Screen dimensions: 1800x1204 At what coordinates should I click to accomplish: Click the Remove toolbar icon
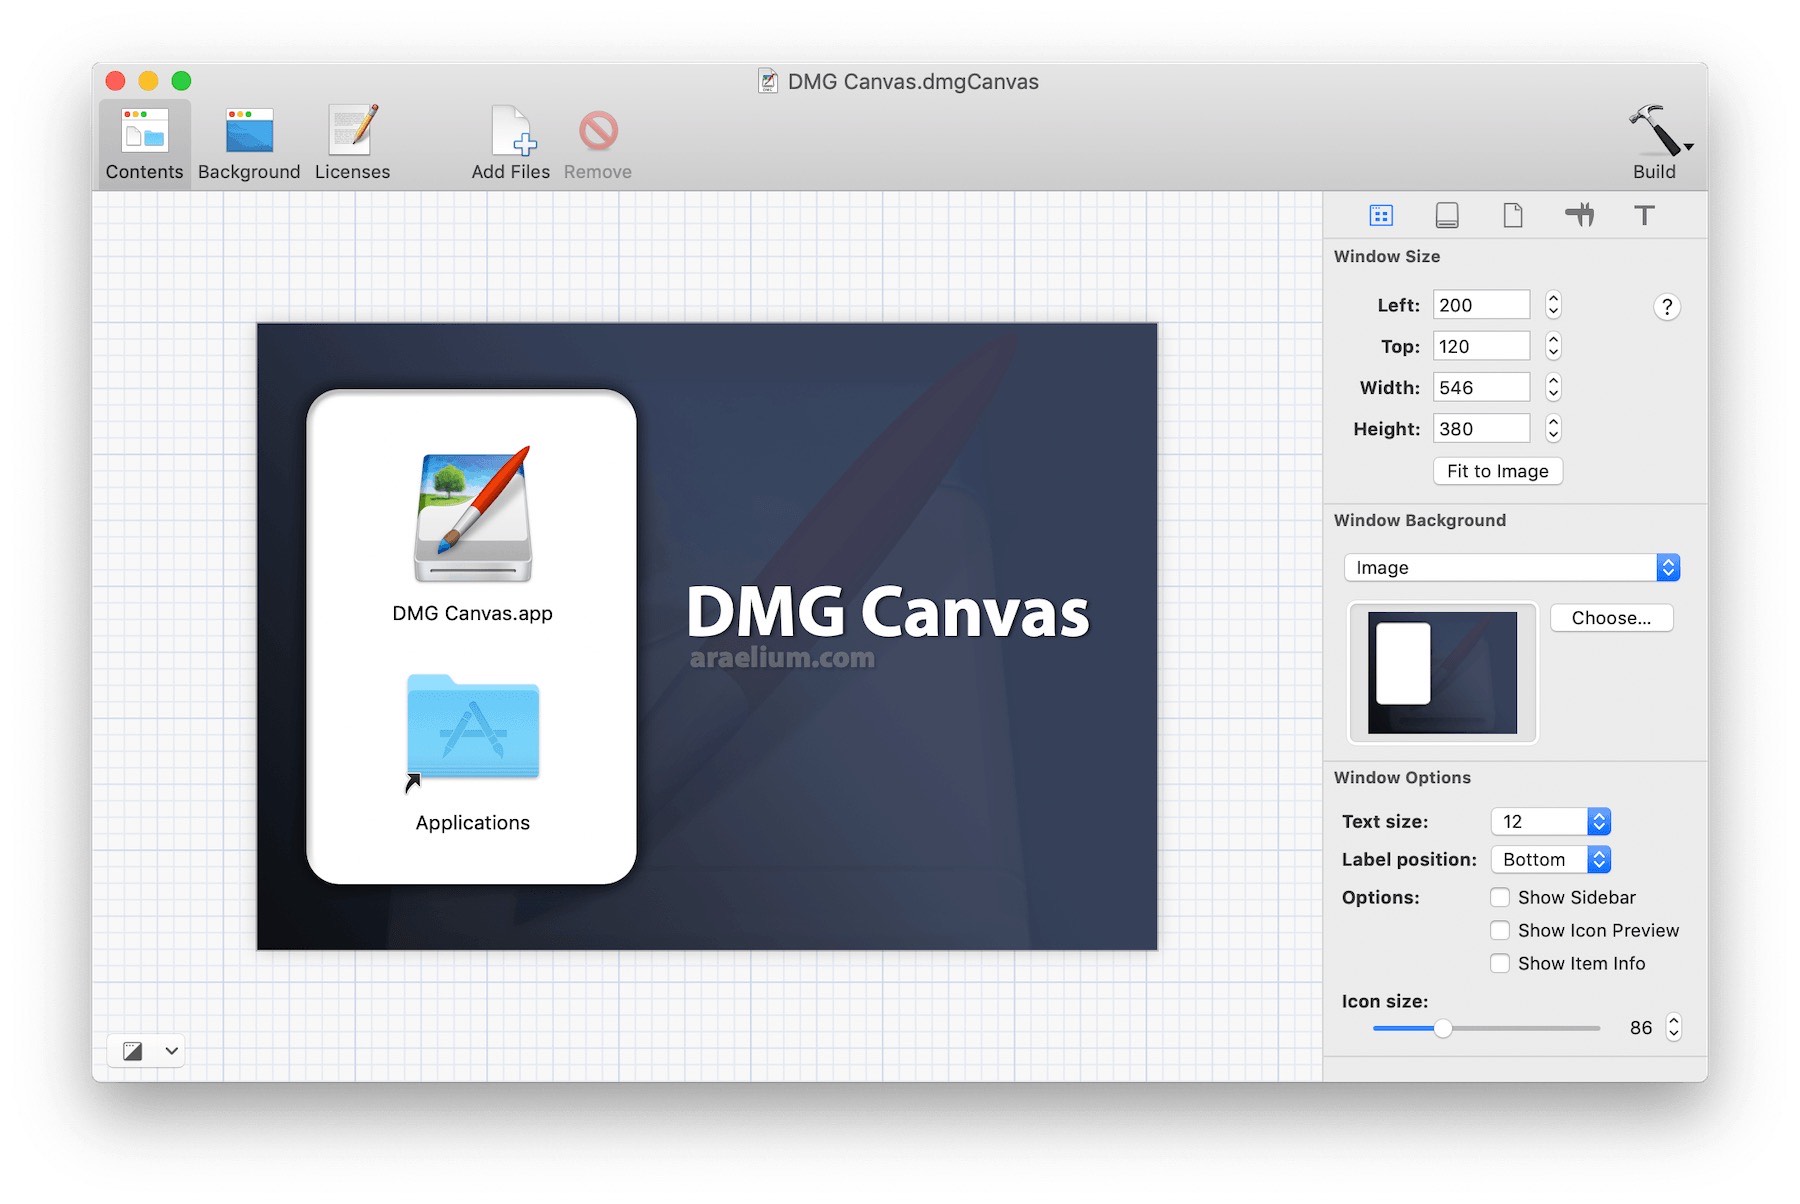[x=598, y=131]
